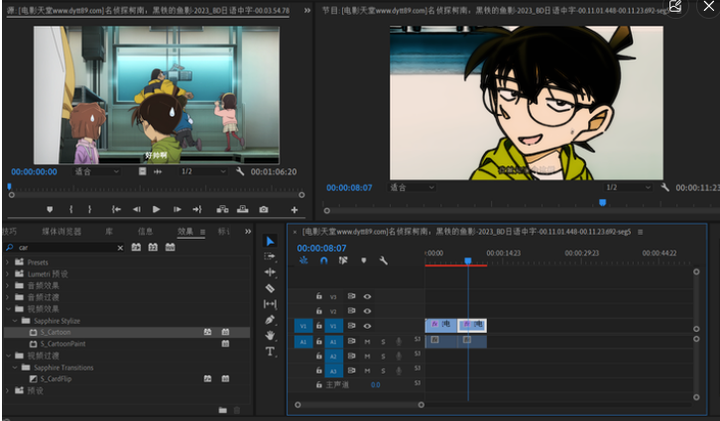Open the Source monitor button editor plus
This screenshot has width=720, height=421.
pyautogui.click(x=294, y=210)
